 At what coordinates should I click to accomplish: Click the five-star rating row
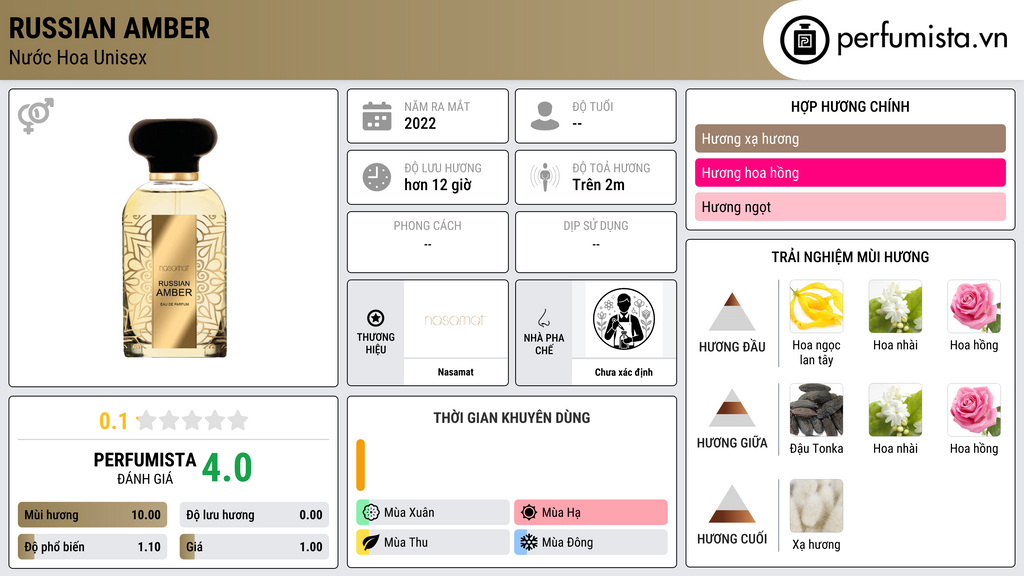tap(192, 420)
